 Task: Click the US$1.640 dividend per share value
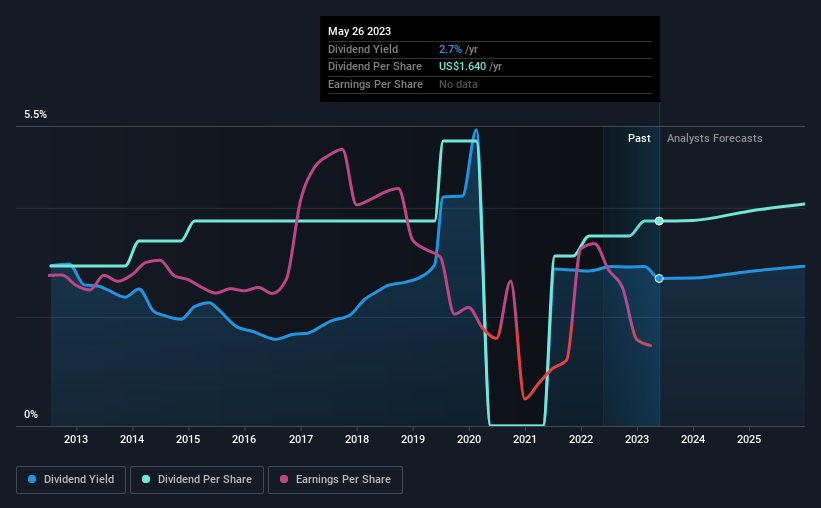pyautogui.click(x=462, y=67)
